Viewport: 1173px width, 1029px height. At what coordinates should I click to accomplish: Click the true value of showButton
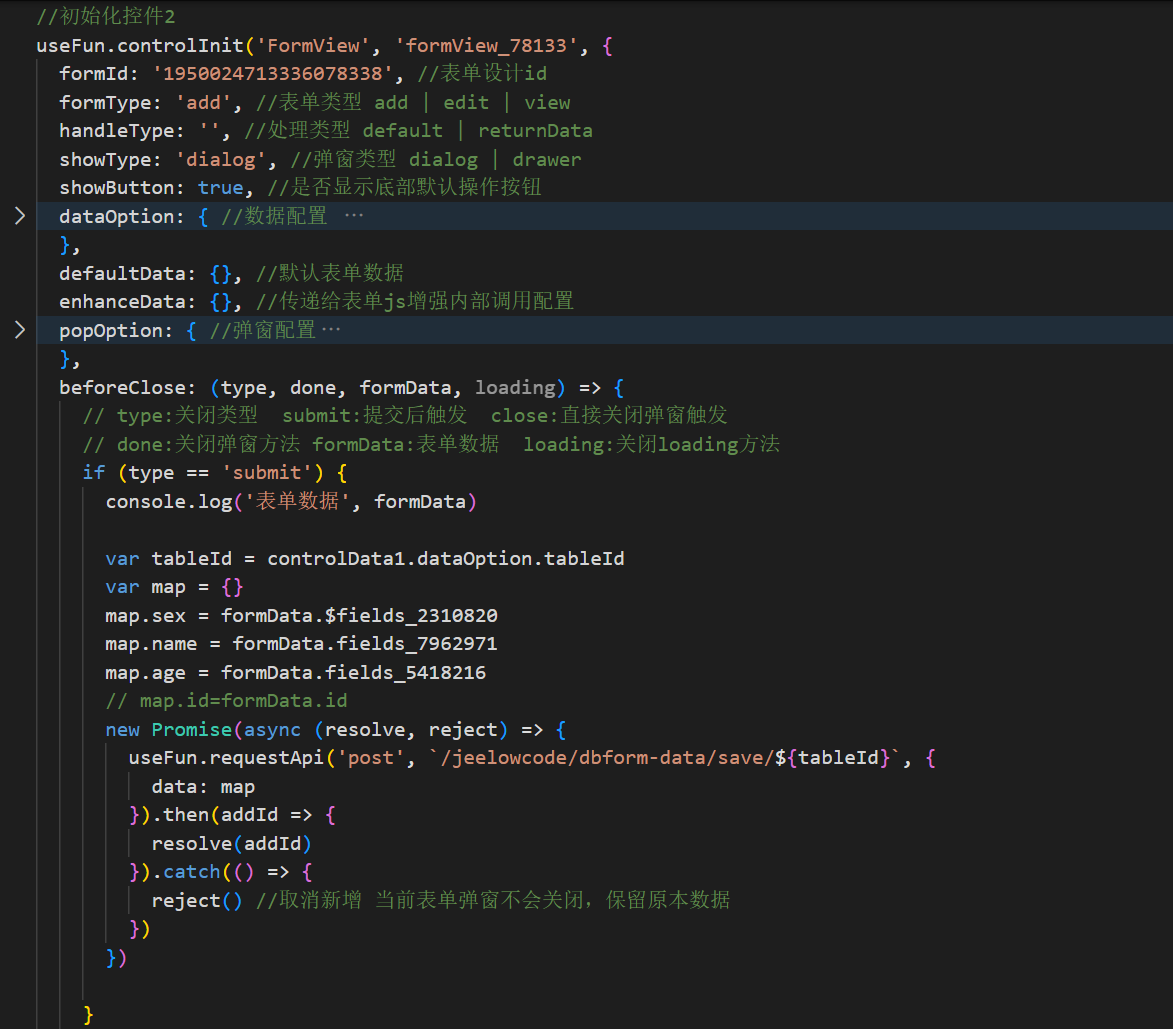(220, 188)
